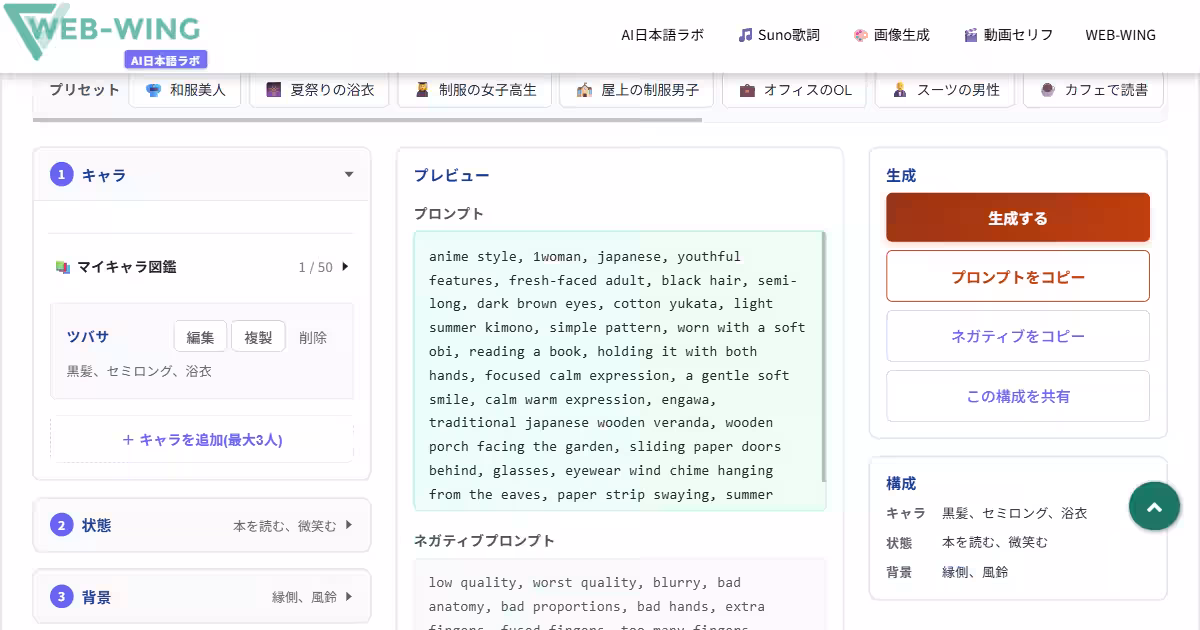
Task: Select the 屋上の制服男子 preset
Action: click(x=636, y=90)
